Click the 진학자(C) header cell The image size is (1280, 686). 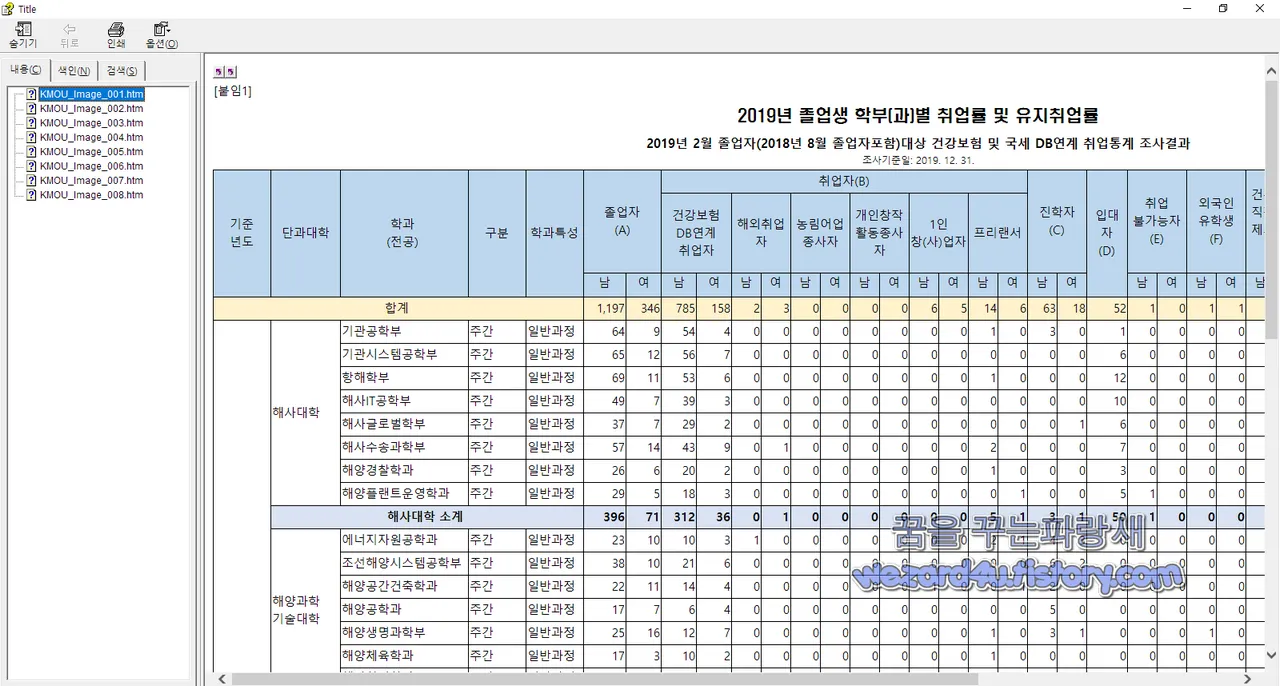coord(1057,220)
